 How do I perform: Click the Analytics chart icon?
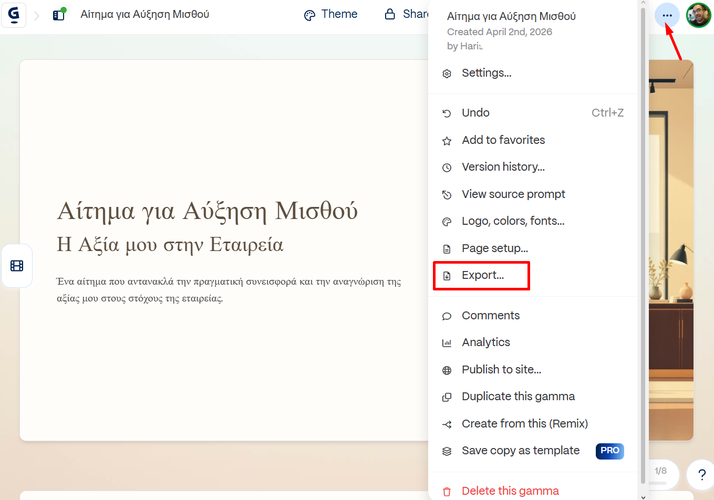click(x=447, y=343)
